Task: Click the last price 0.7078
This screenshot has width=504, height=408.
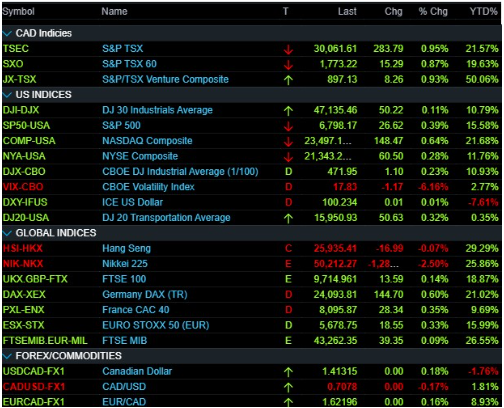Action: (342, 387)
